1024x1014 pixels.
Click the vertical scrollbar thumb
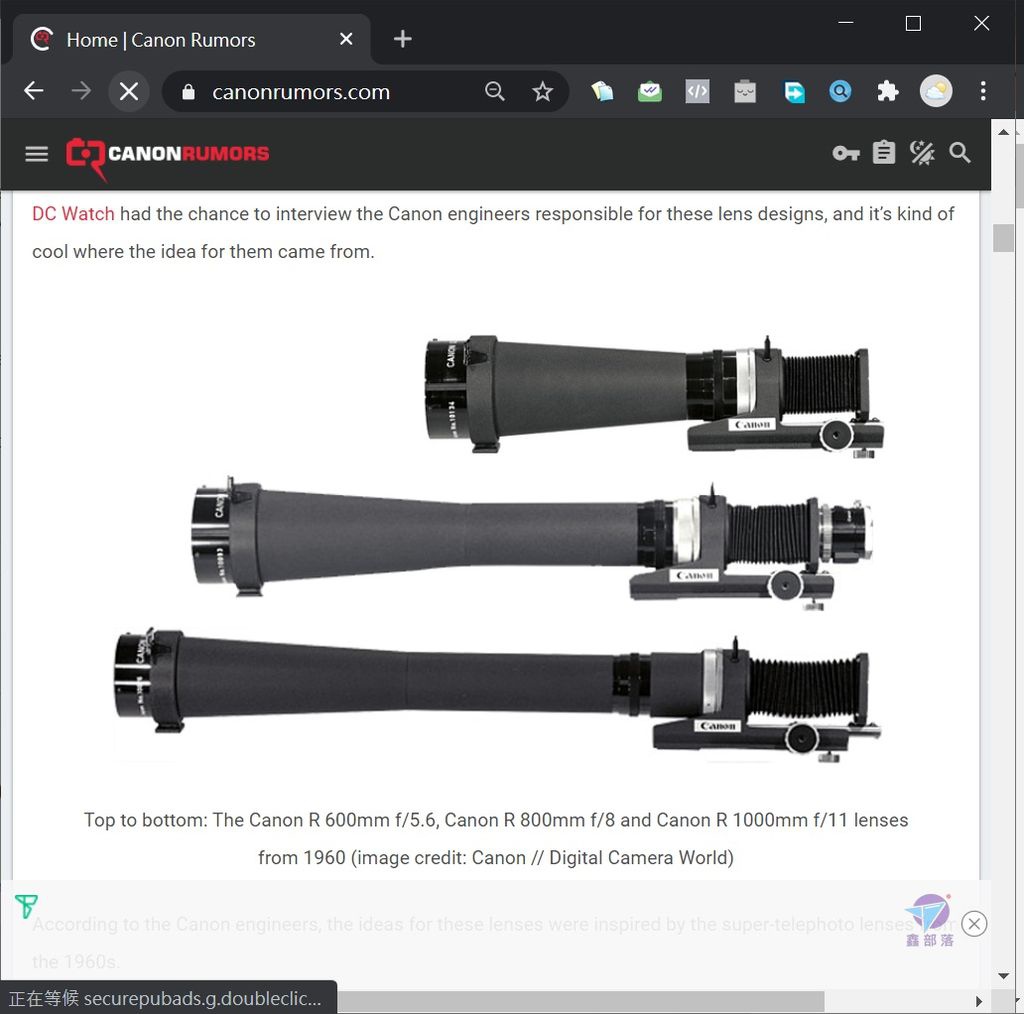(x=1003, y=238)
